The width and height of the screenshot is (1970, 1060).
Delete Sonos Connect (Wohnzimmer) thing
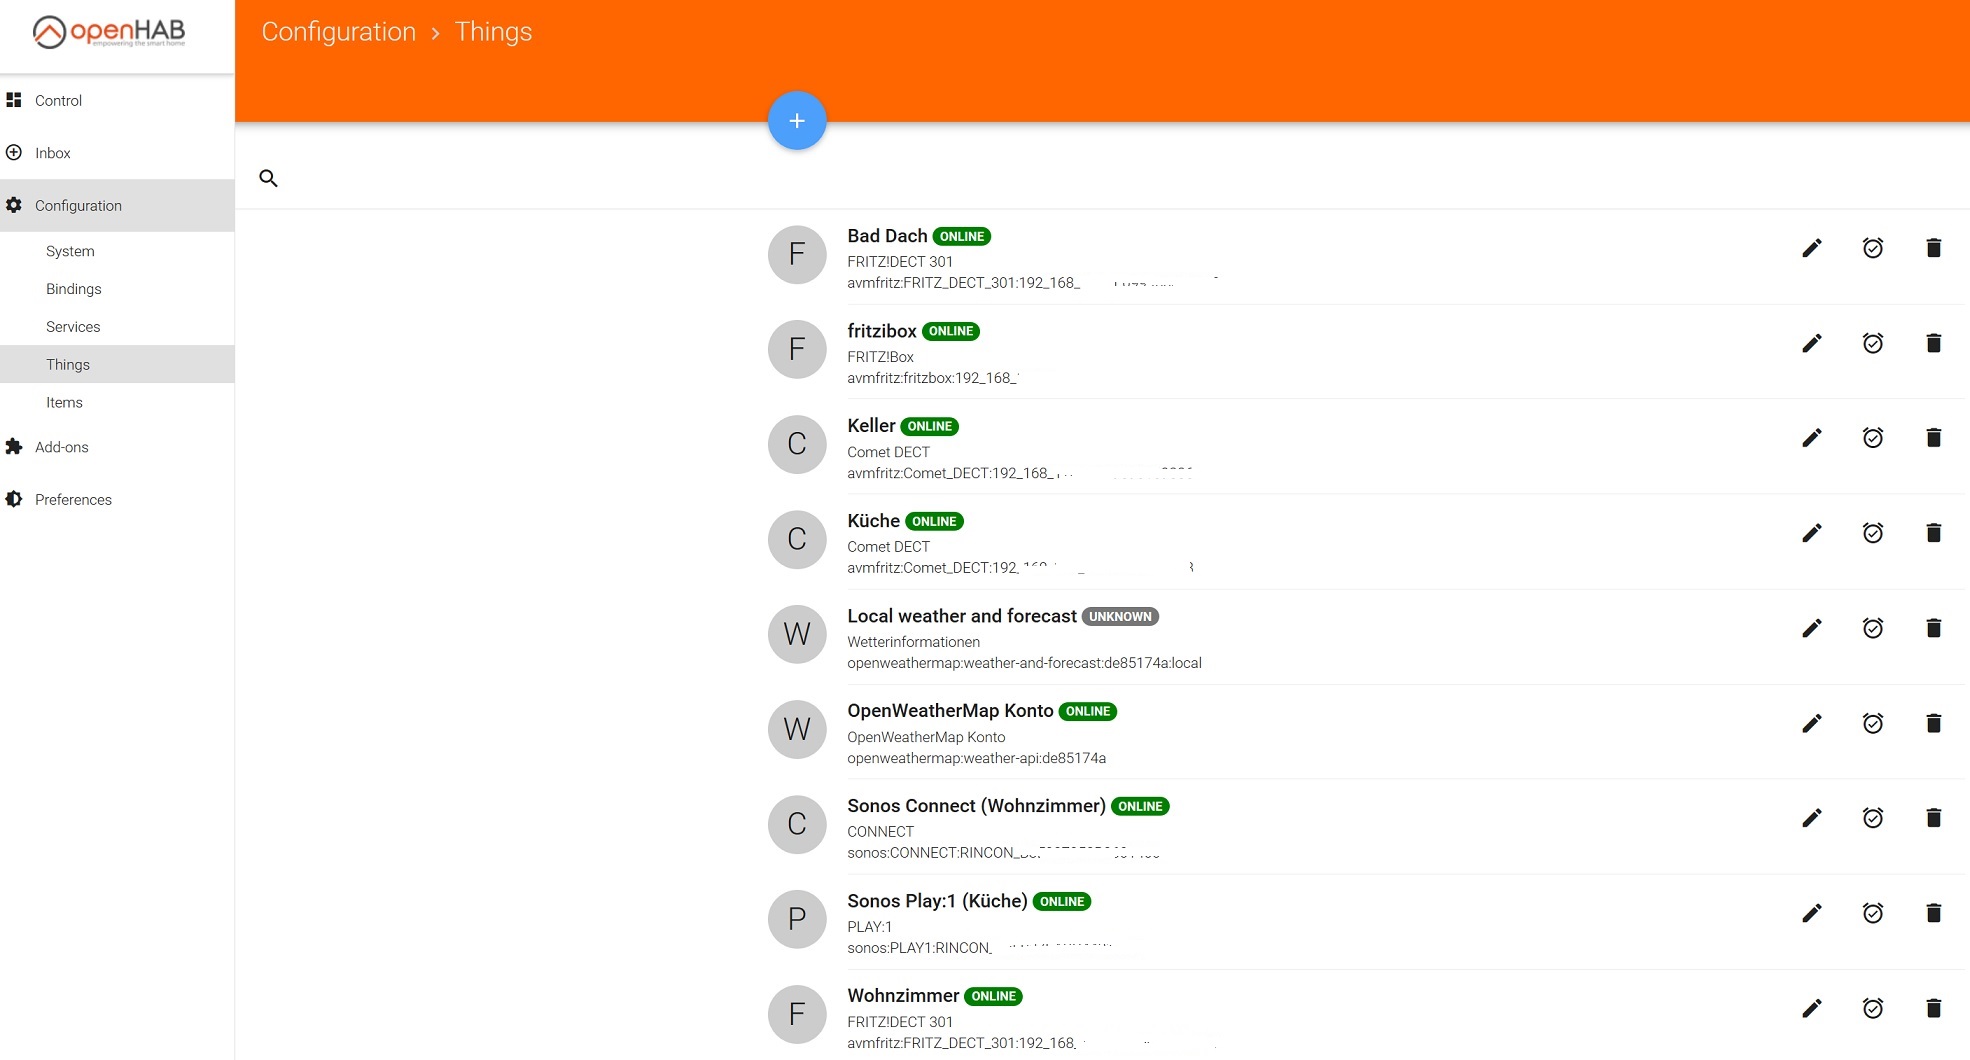1934,818
